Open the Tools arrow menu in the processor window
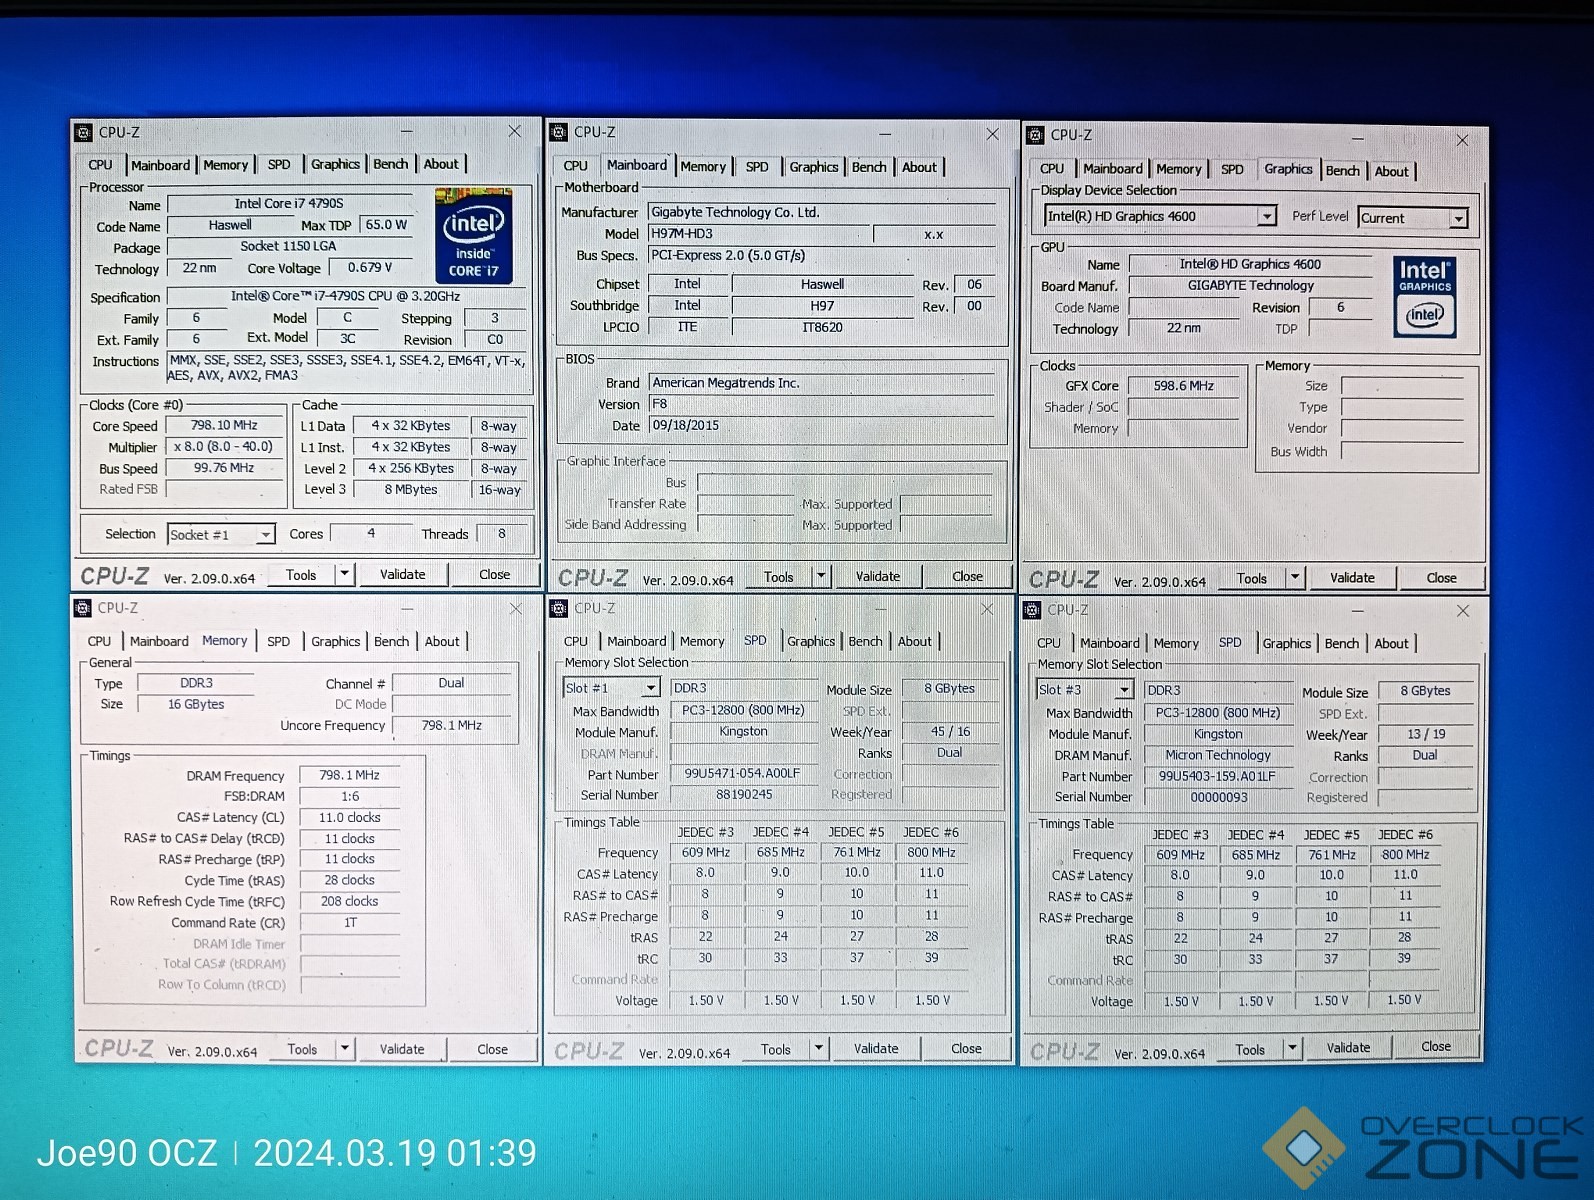 (344, 574)
